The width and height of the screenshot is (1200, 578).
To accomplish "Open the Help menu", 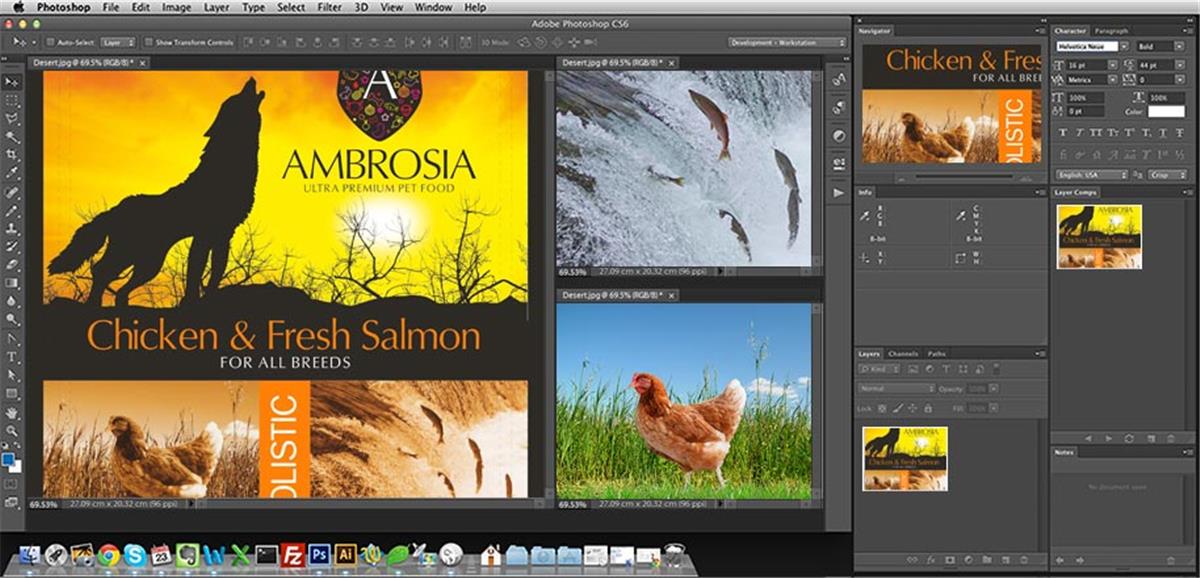I will coord(475,7).
